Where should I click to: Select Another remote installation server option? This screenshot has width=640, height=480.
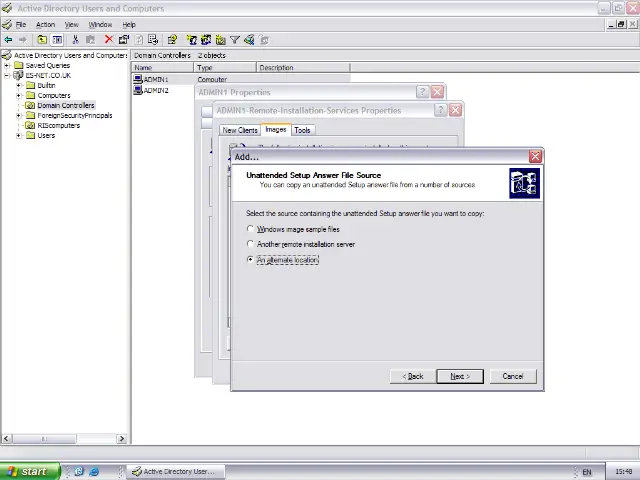(x=250, y=244)
